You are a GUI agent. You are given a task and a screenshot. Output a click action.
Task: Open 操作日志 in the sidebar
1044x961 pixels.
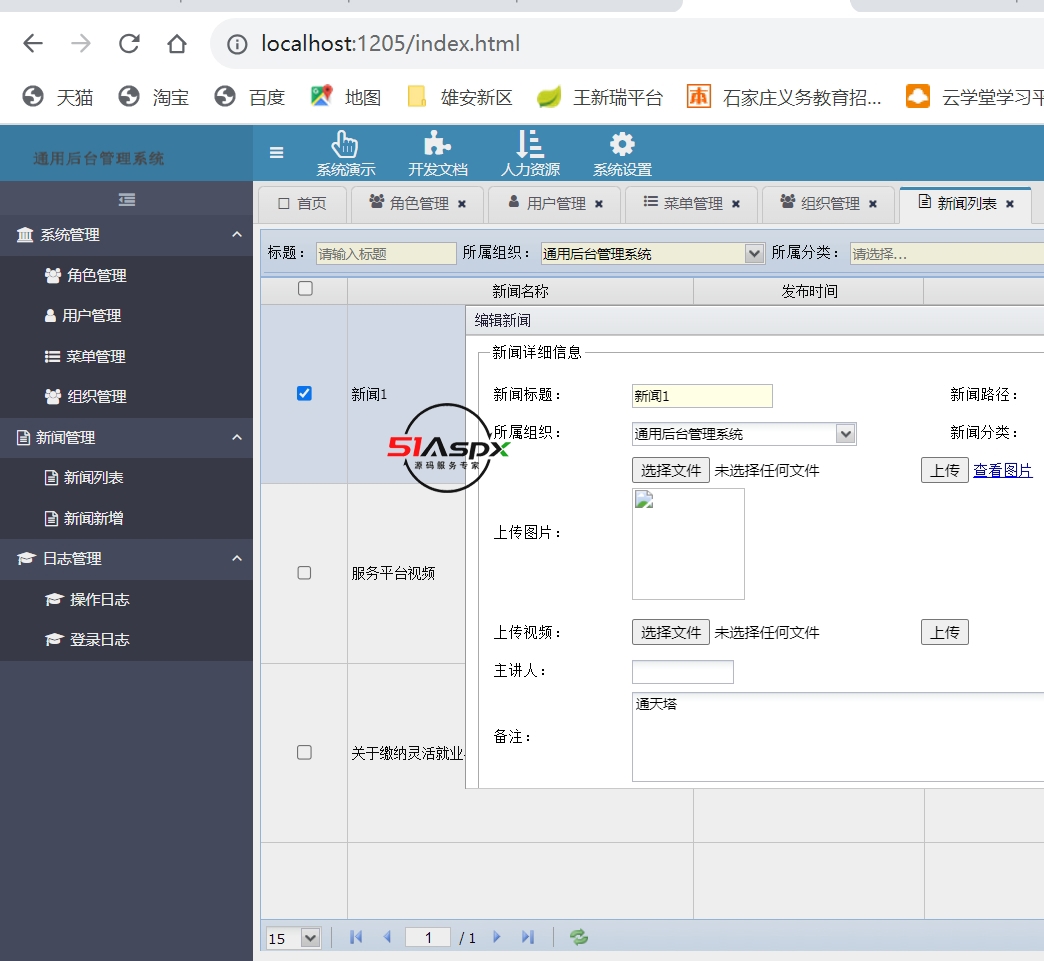point(127,599)
